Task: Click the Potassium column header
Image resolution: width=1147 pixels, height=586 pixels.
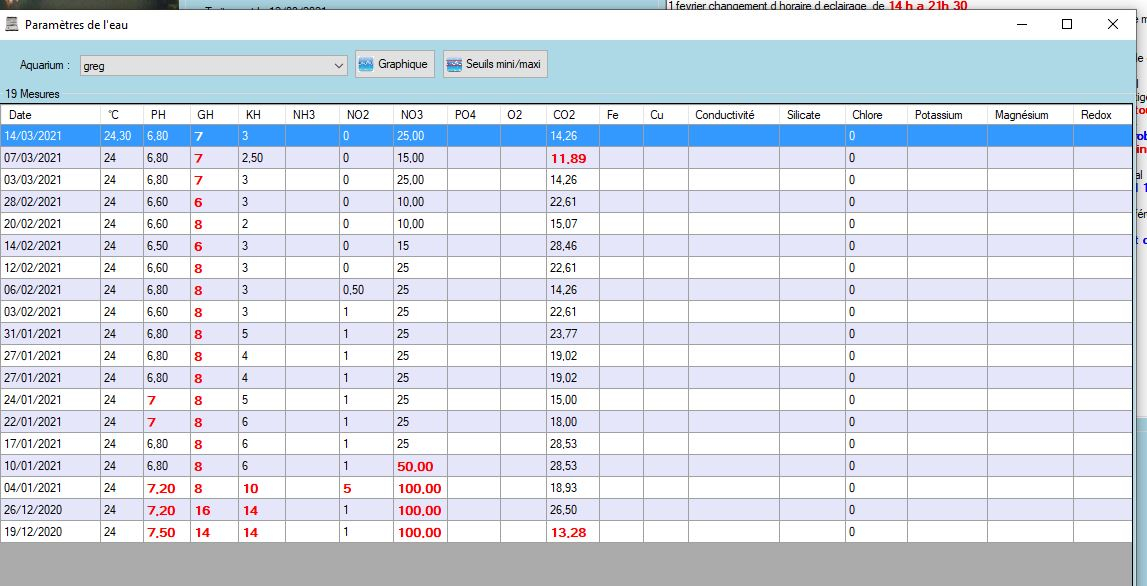Action: tap(947, 115)
